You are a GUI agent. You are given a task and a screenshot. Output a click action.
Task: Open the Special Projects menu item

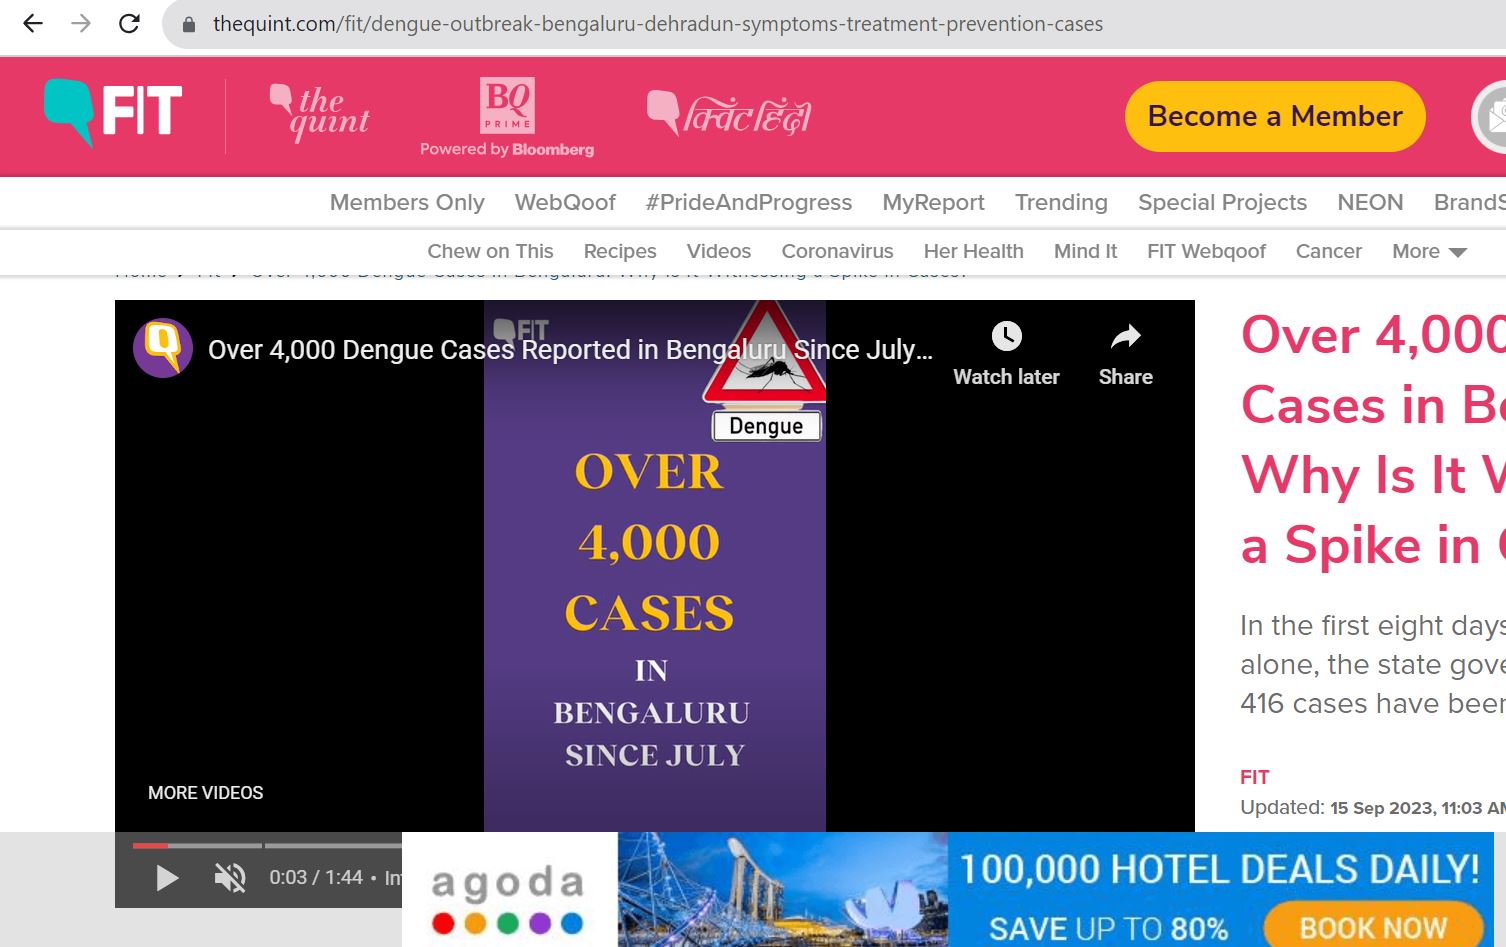coord(1222,202)
